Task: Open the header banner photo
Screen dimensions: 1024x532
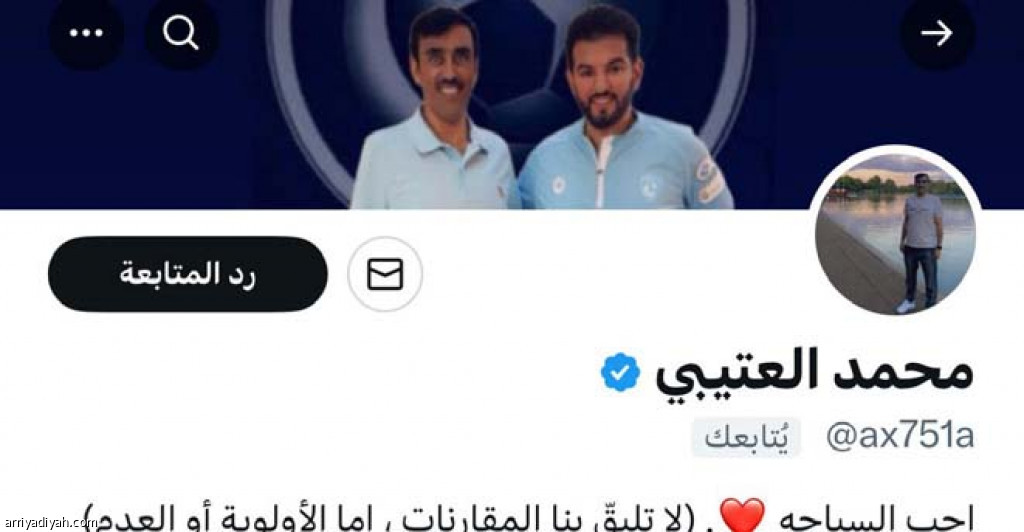Action: point(512,104)
